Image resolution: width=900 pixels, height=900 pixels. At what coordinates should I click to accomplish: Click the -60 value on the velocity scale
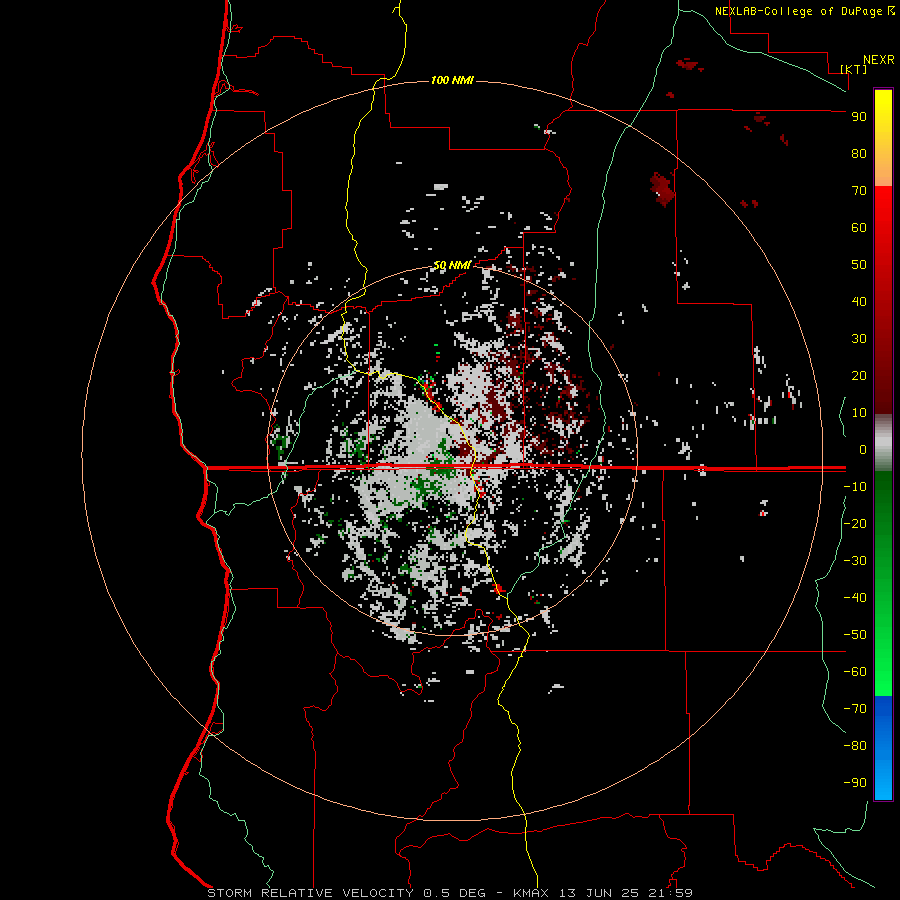click(x=855, y=672)
